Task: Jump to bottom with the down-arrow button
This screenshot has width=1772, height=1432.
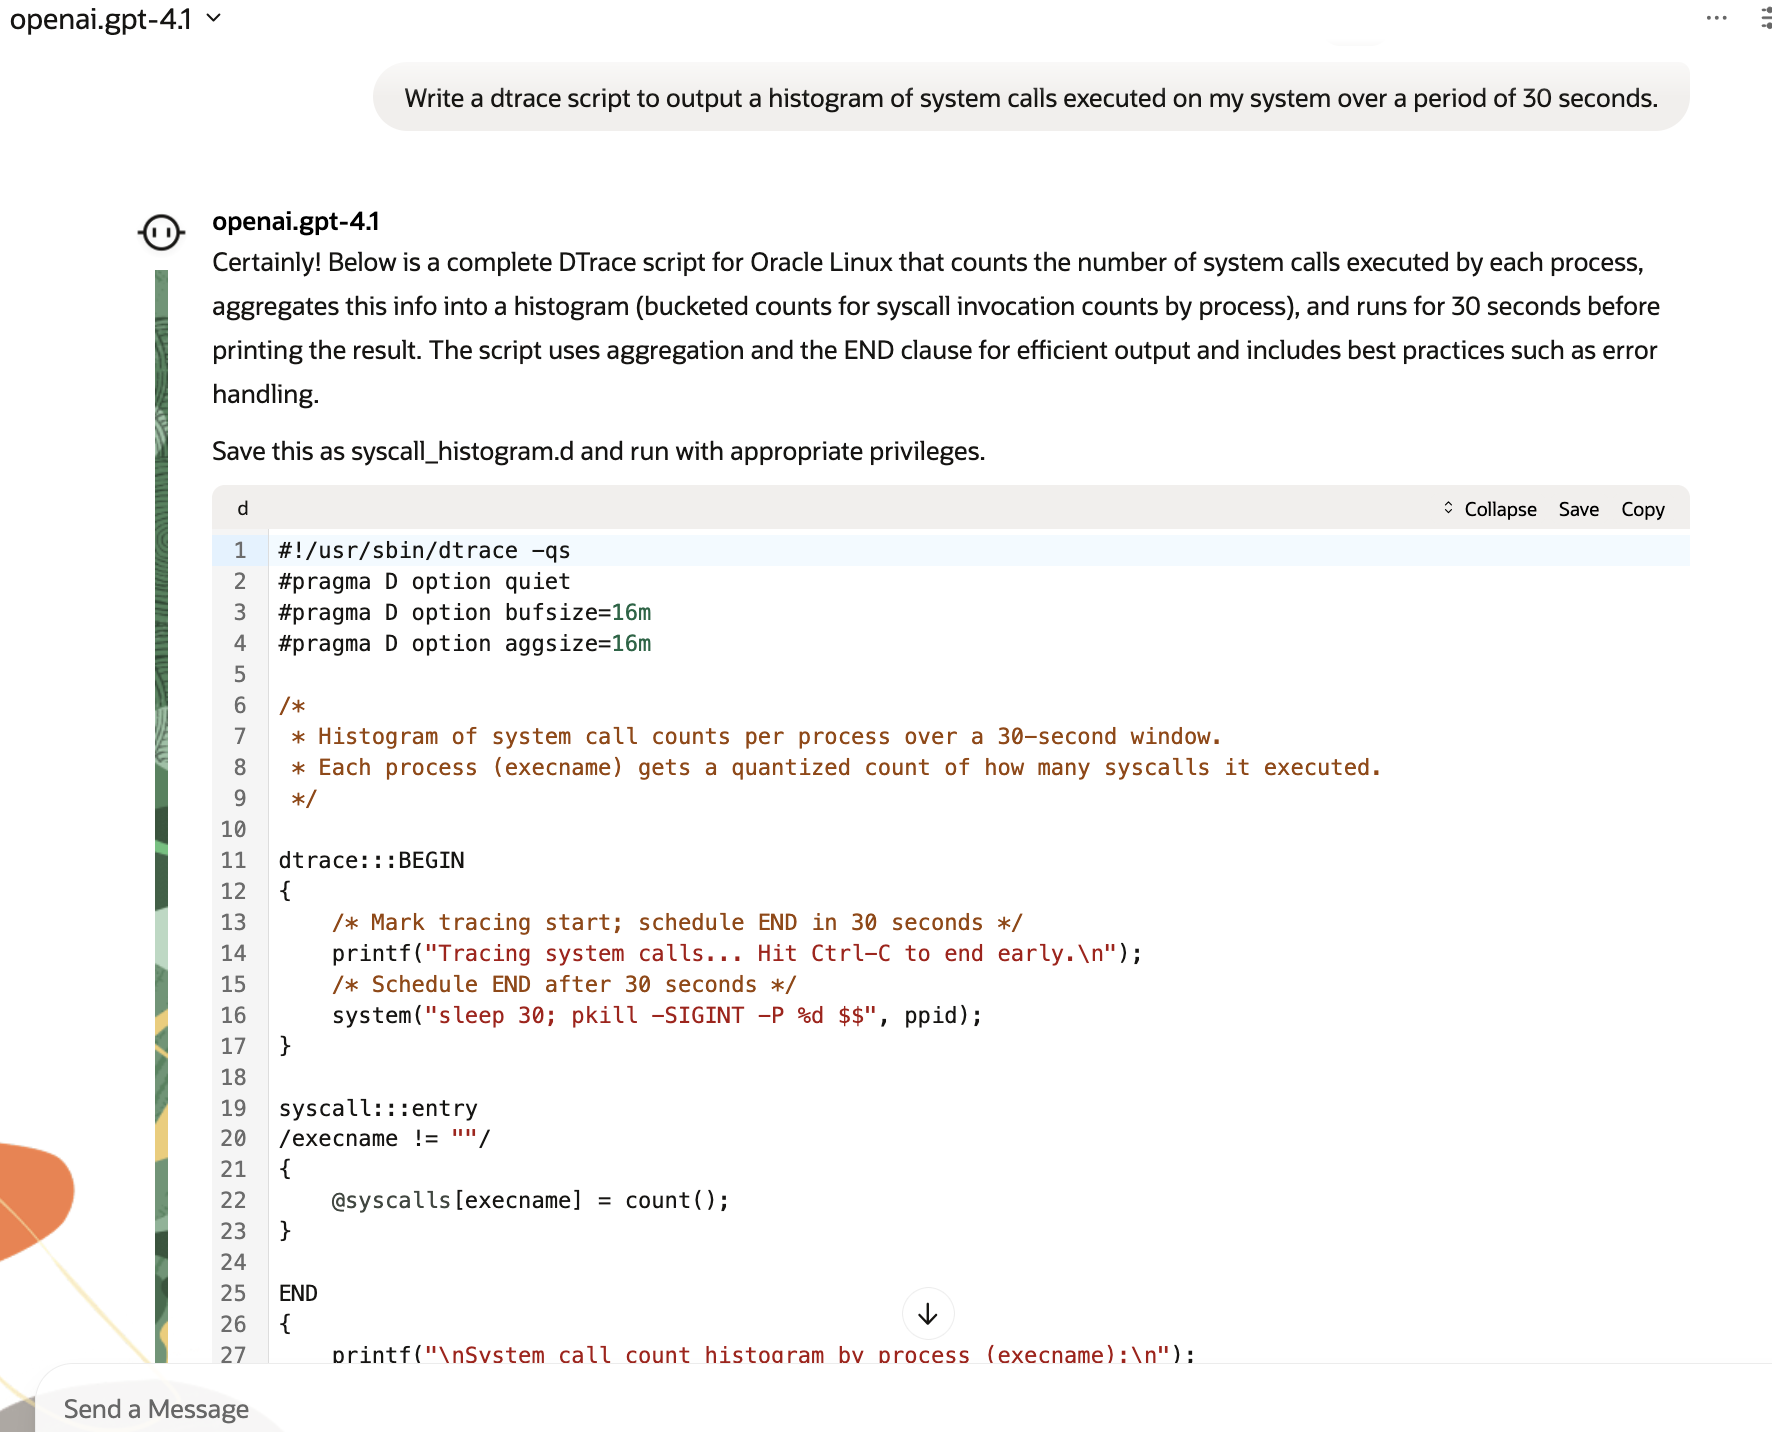Action: (x=928, y=1313)
